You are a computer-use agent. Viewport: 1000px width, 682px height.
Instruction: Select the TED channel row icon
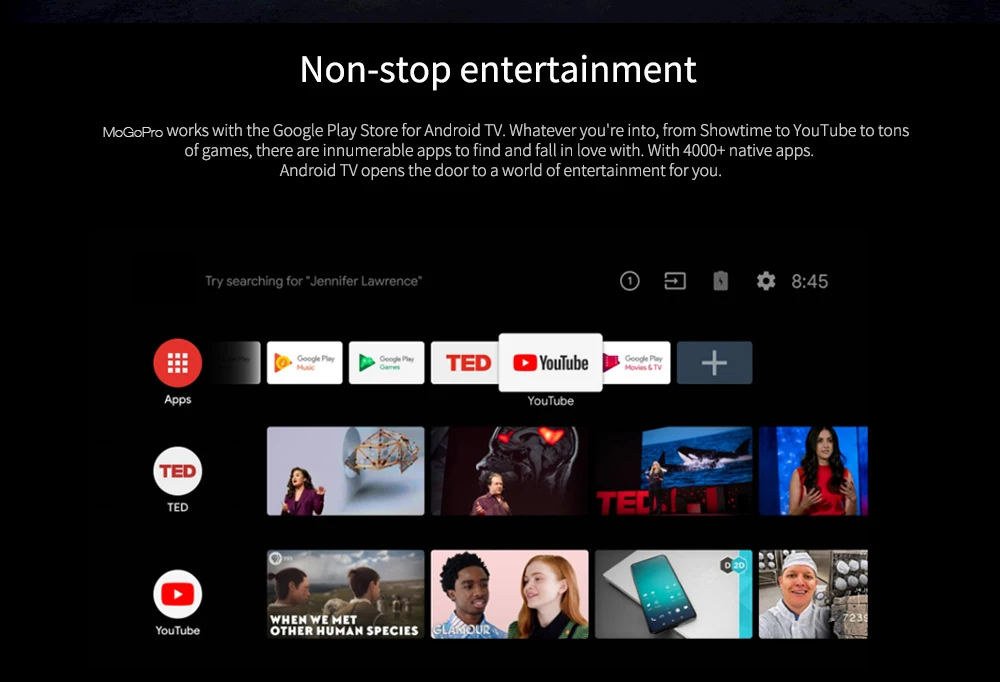(x=177, y=471)
